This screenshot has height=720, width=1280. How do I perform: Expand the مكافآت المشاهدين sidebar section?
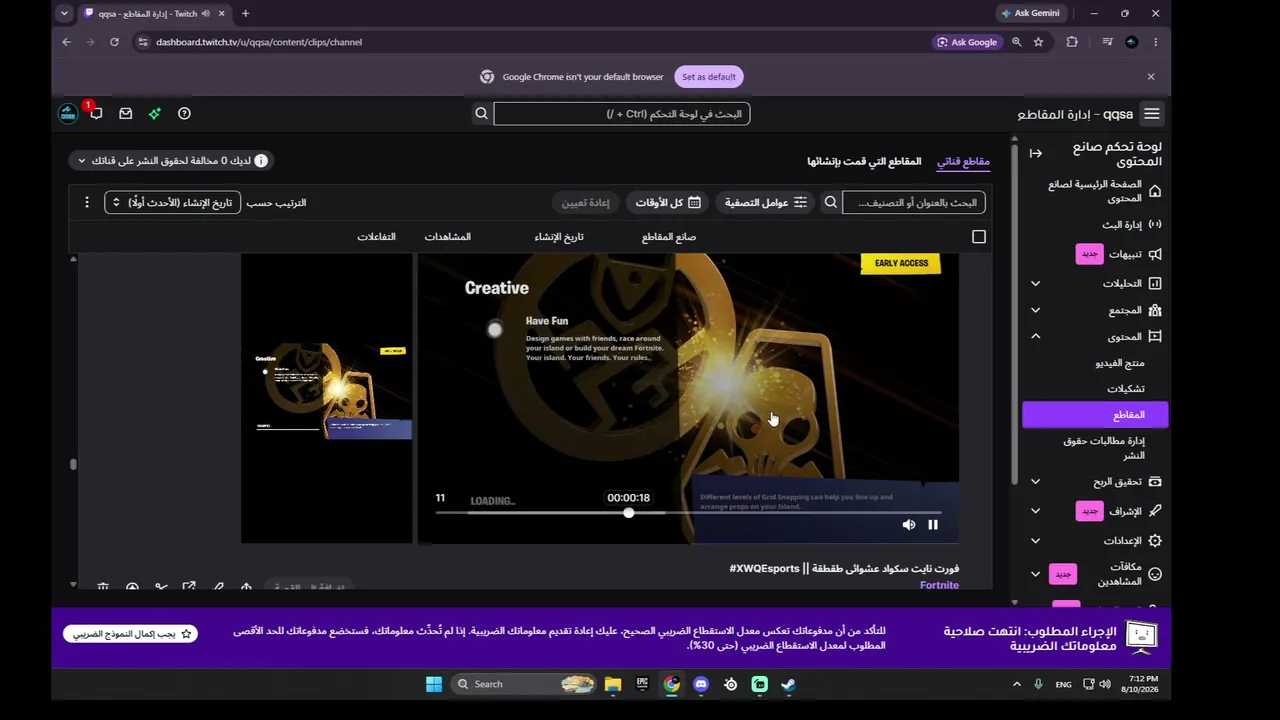point(1036,574)
